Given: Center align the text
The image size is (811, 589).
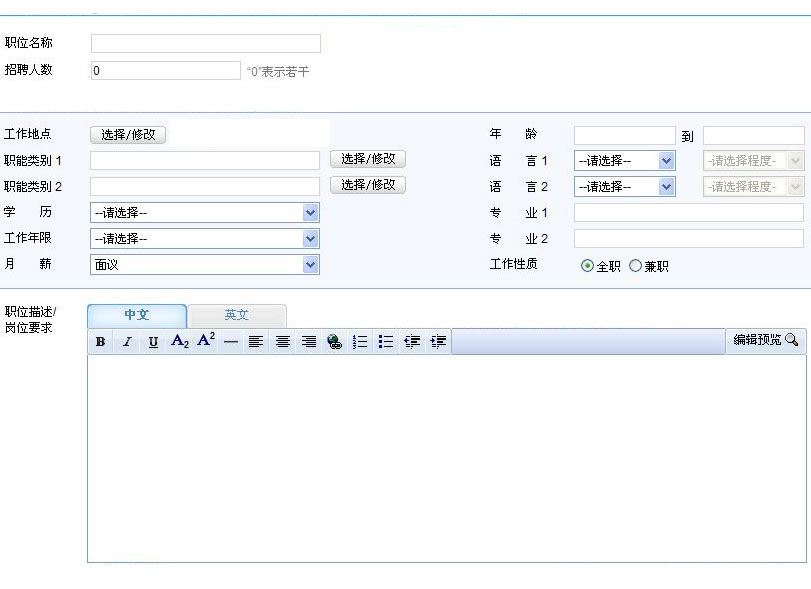Looking at the screenshot, I should 283,342.
